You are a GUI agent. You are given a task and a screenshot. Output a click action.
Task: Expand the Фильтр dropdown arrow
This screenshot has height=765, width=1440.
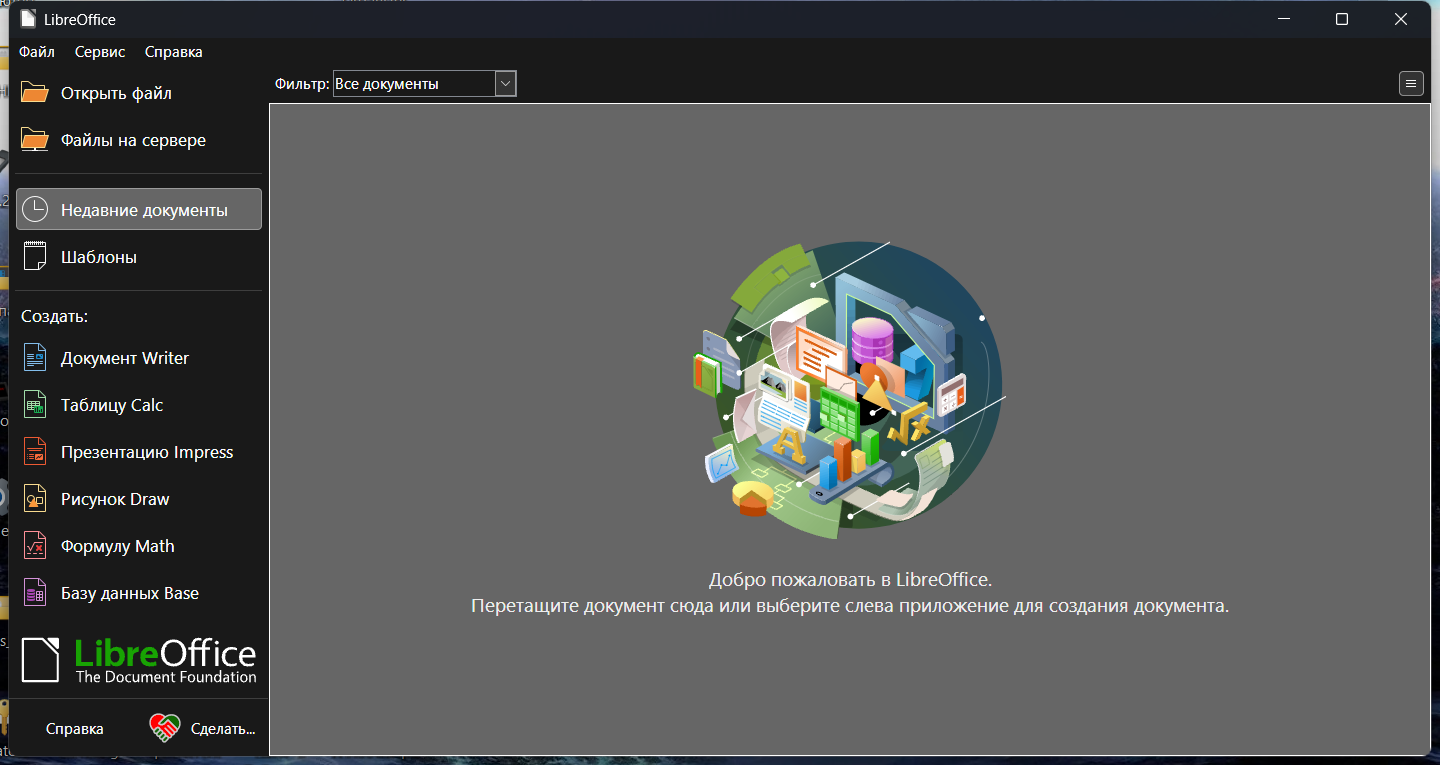[506, 84]
